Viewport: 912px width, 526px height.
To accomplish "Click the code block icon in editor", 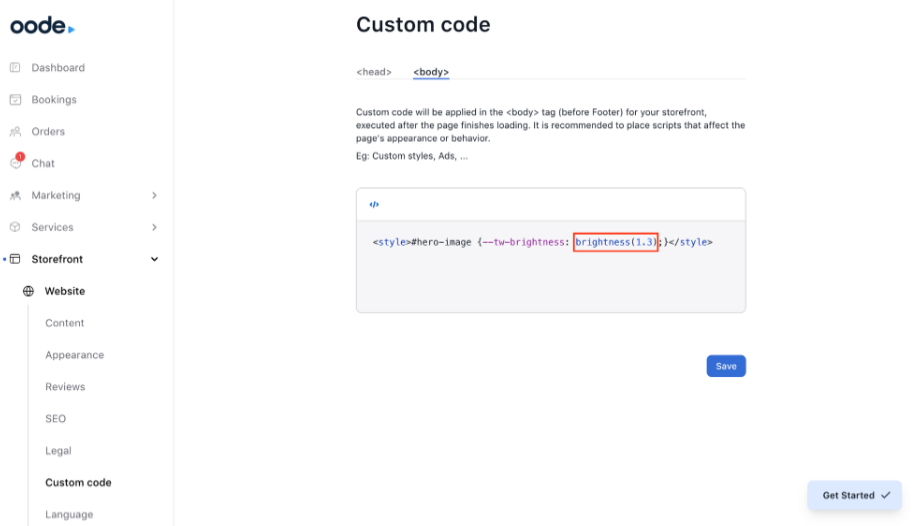I will [374, 205].
